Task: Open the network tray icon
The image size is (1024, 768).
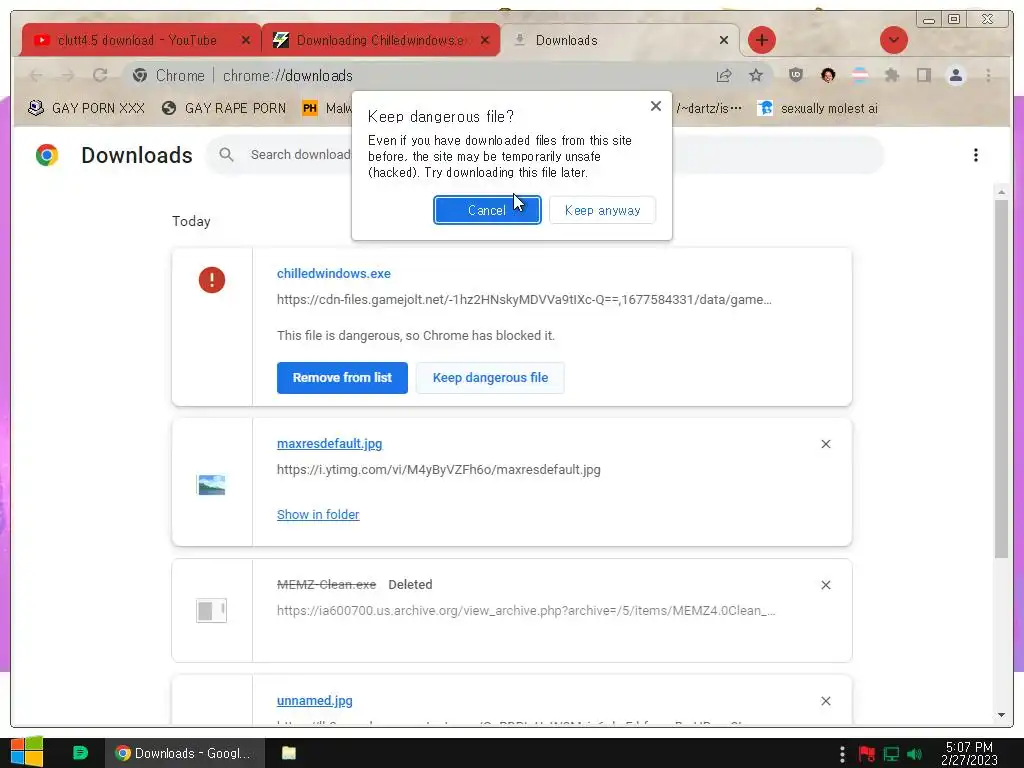Action: point(891,754)
